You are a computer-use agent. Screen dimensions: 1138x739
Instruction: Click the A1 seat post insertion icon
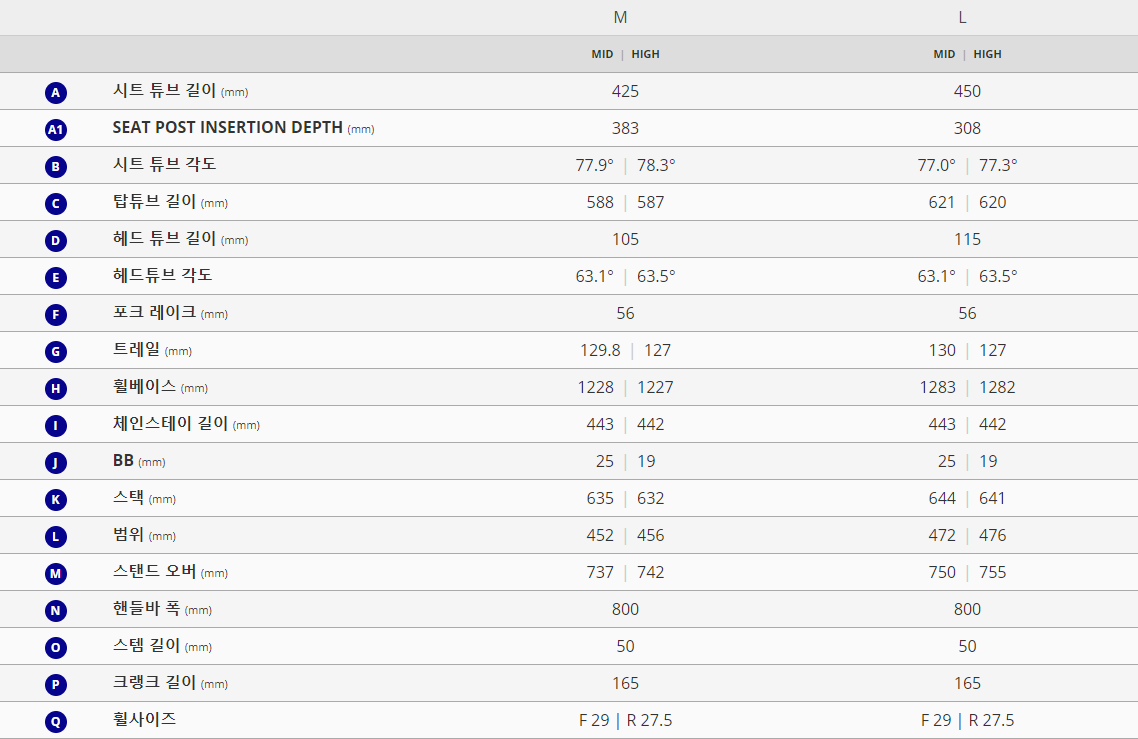(56, 130)
